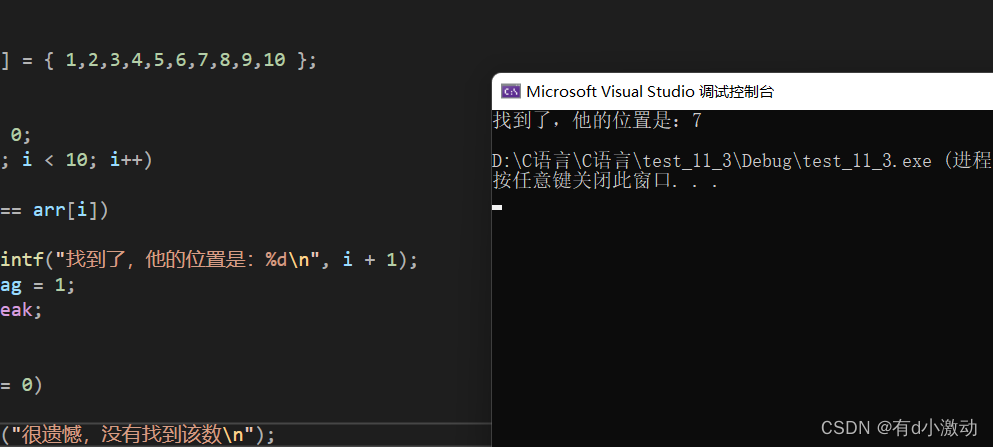Click the line ending in ag = 1;
The image size is (993, 447).
(37, 285)
